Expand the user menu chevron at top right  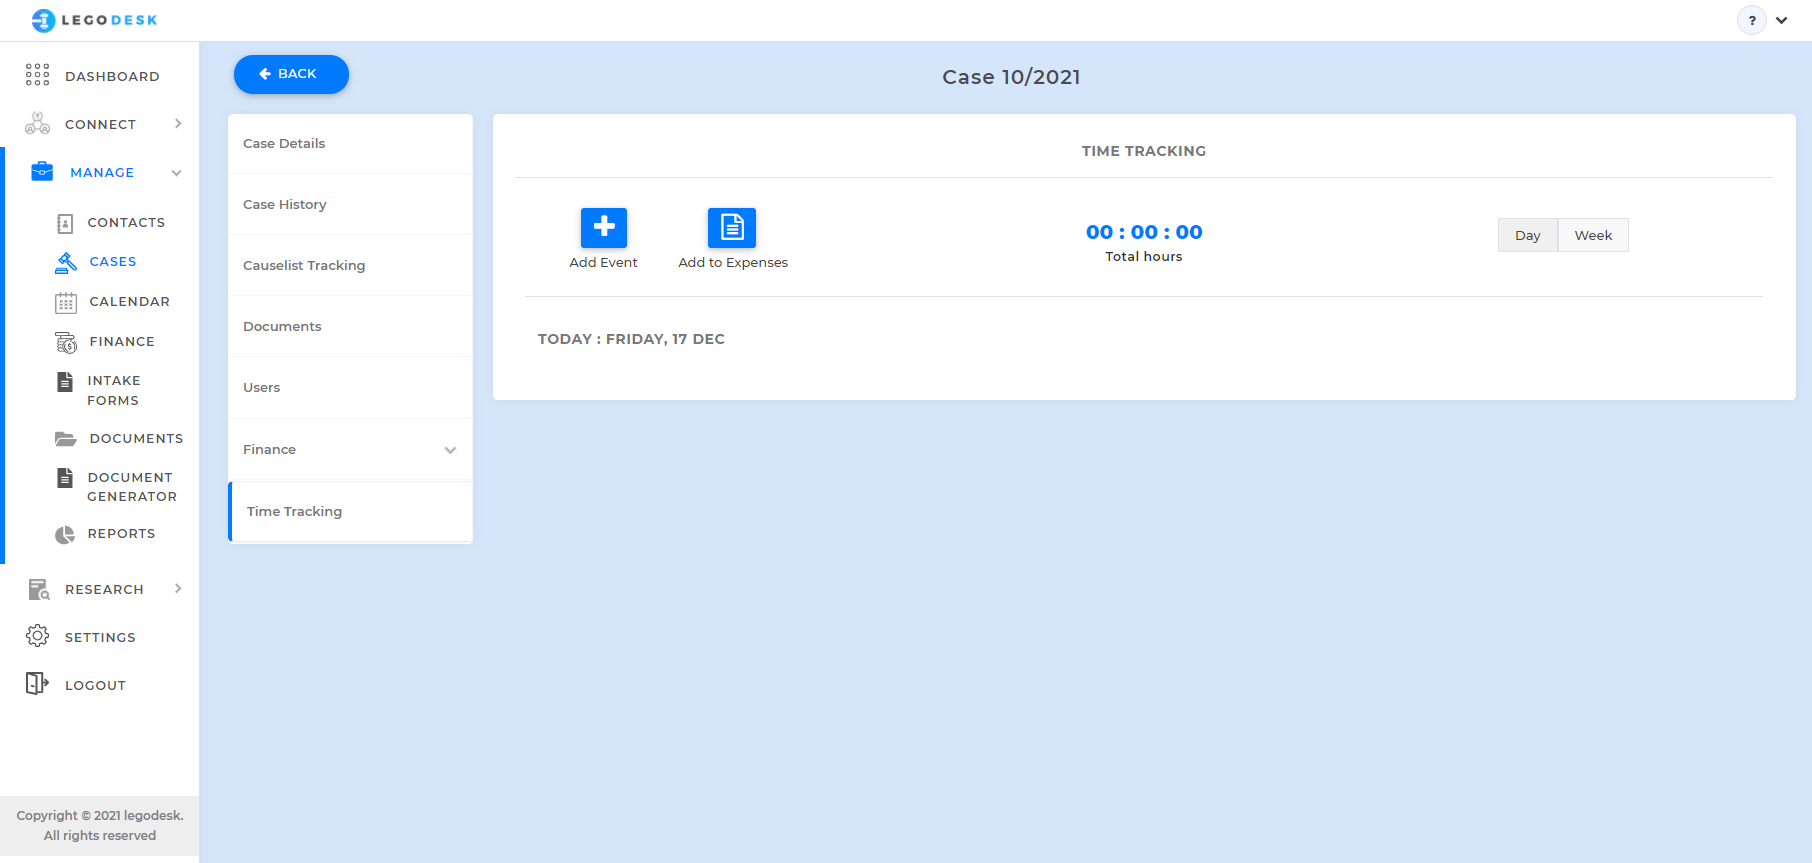tap(1782, 20)
